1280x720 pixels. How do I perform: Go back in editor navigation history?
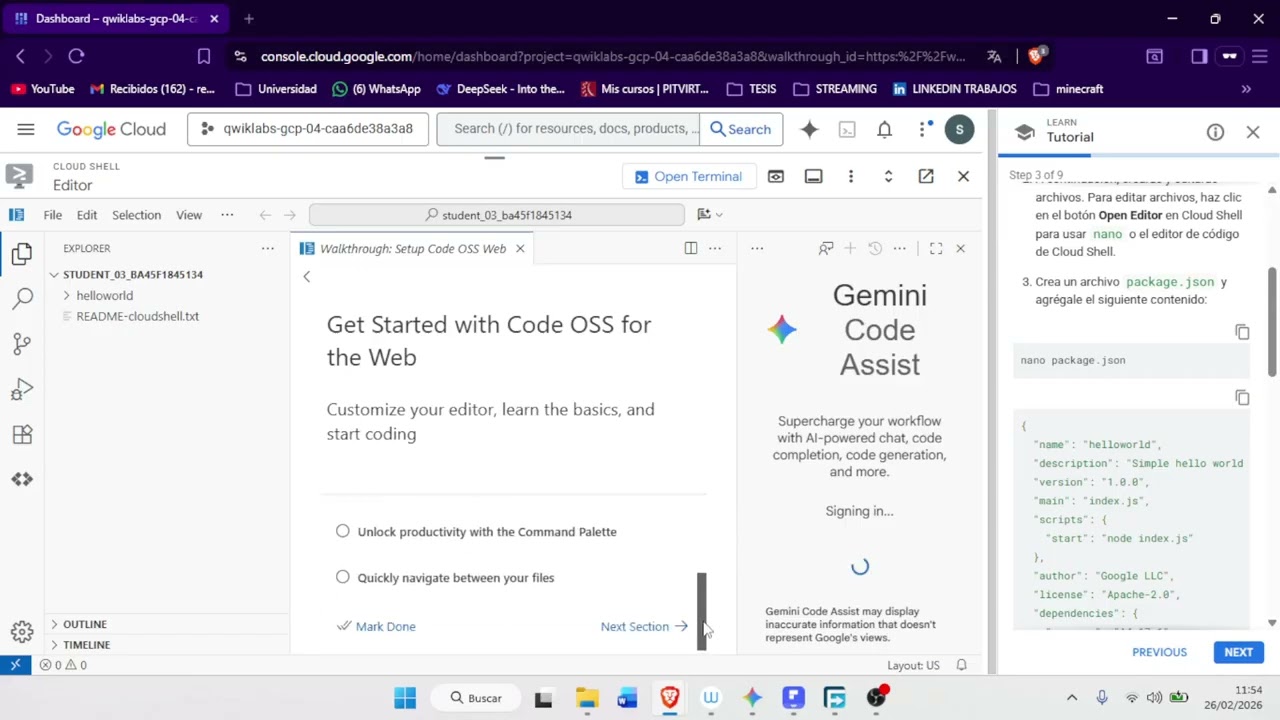[265, 214]
